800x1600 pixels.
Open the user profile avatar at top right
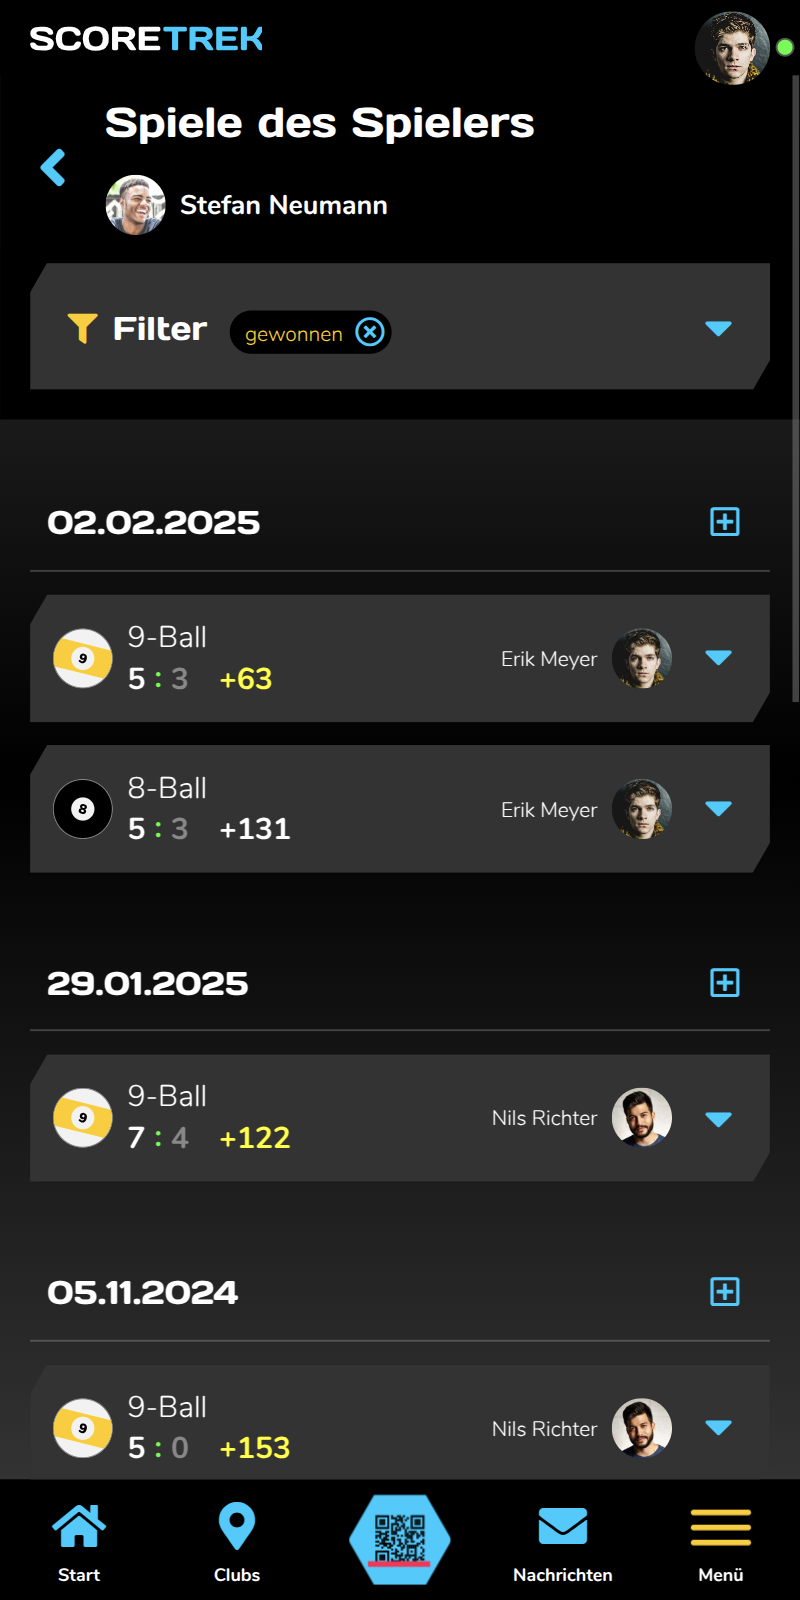(x=732, y=48)
